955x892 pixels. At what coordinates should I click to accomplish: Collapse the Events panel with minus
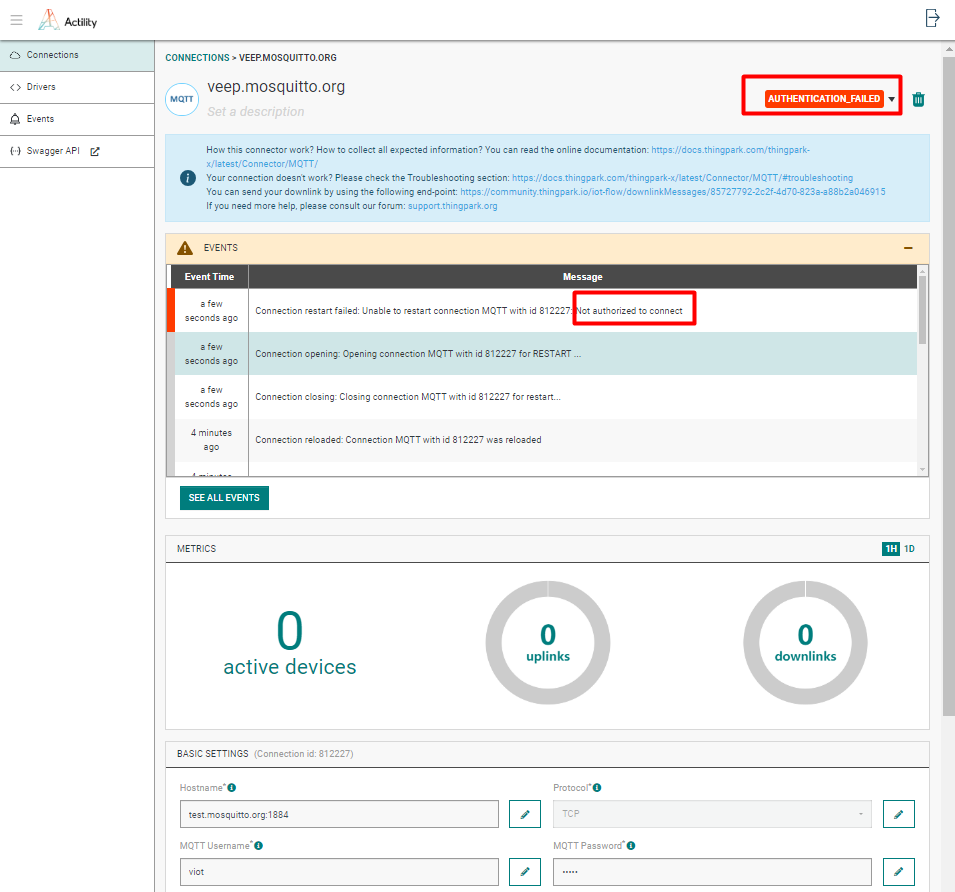[908, 248]
